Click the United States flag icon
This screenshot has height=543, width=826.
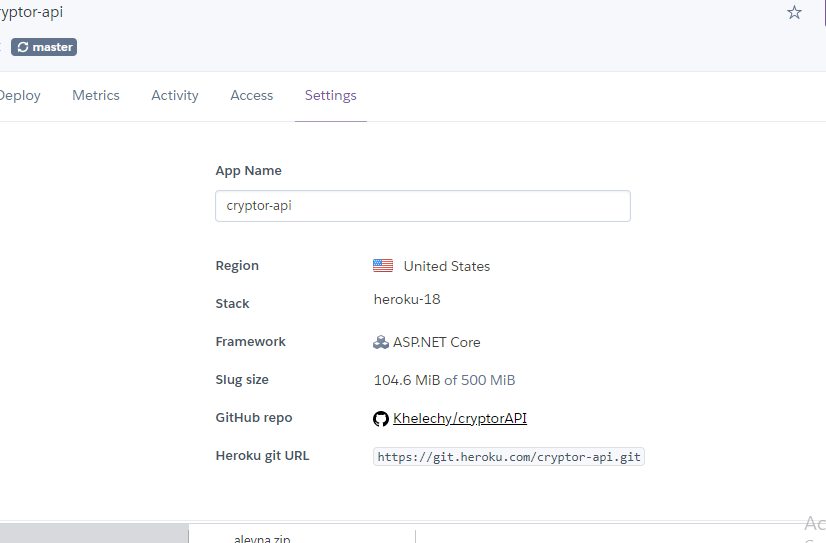(383, 266)
